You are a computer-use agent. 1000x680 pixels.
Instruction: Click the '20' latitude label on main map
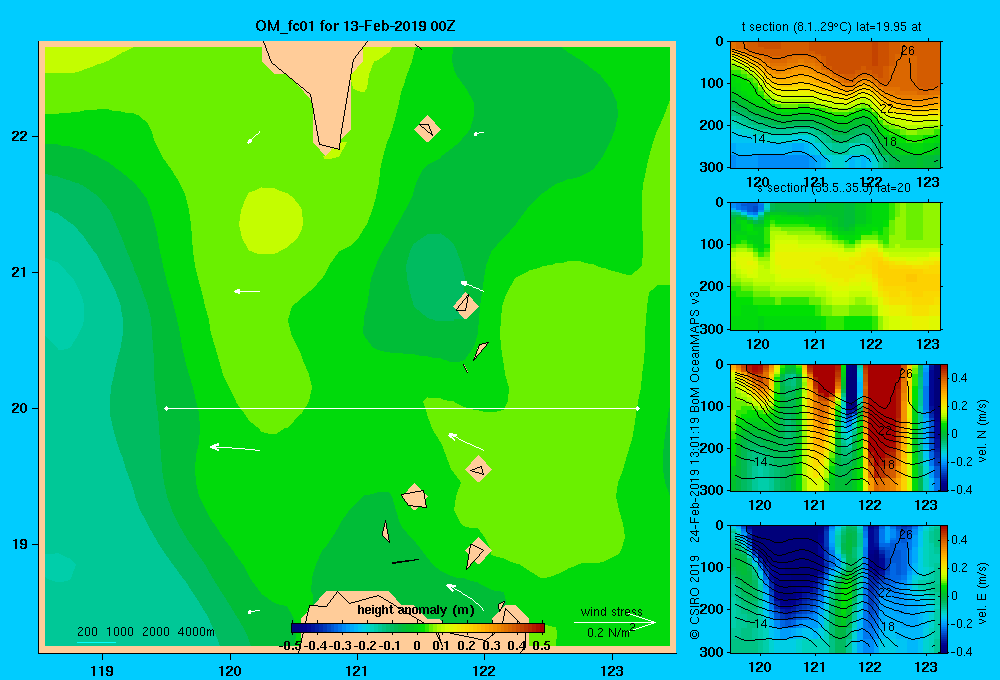click(20, 408)
